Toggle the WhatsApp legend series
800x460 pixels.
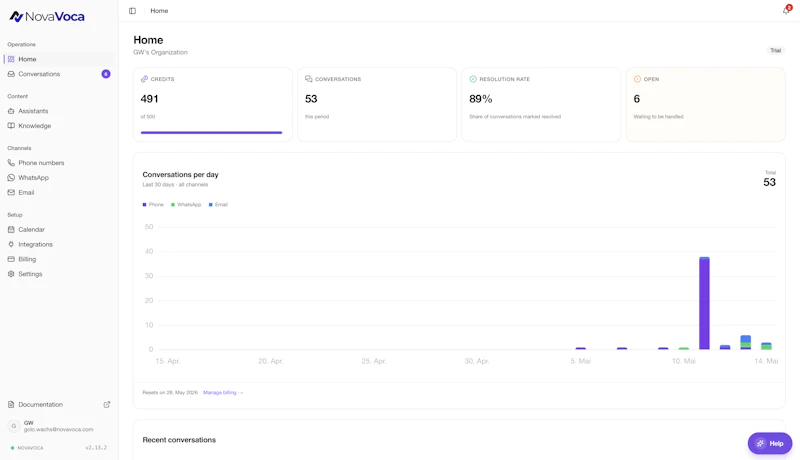tap(186, 205)
